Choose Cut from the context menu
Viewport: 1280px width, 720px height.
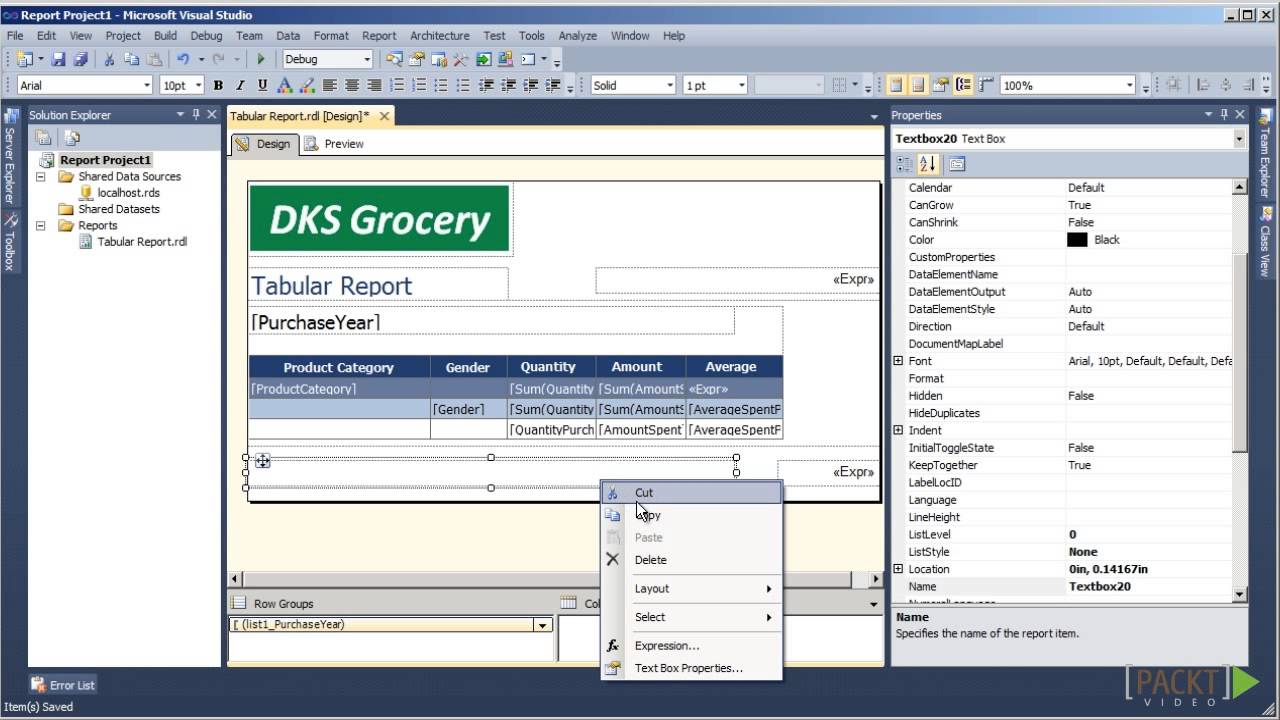pos(691,492)
